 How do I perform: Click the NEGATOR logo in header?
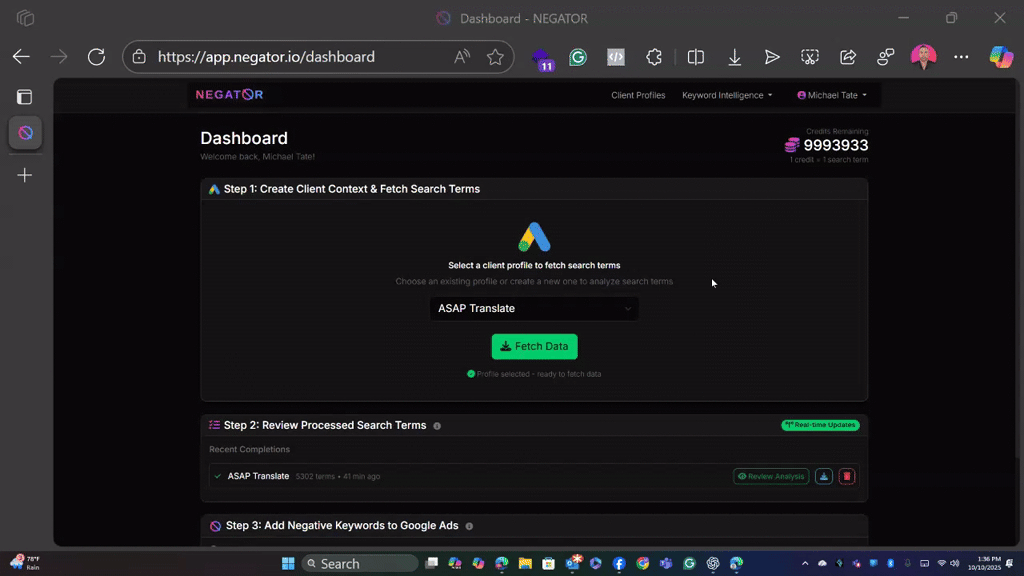(x=229, y=95)
